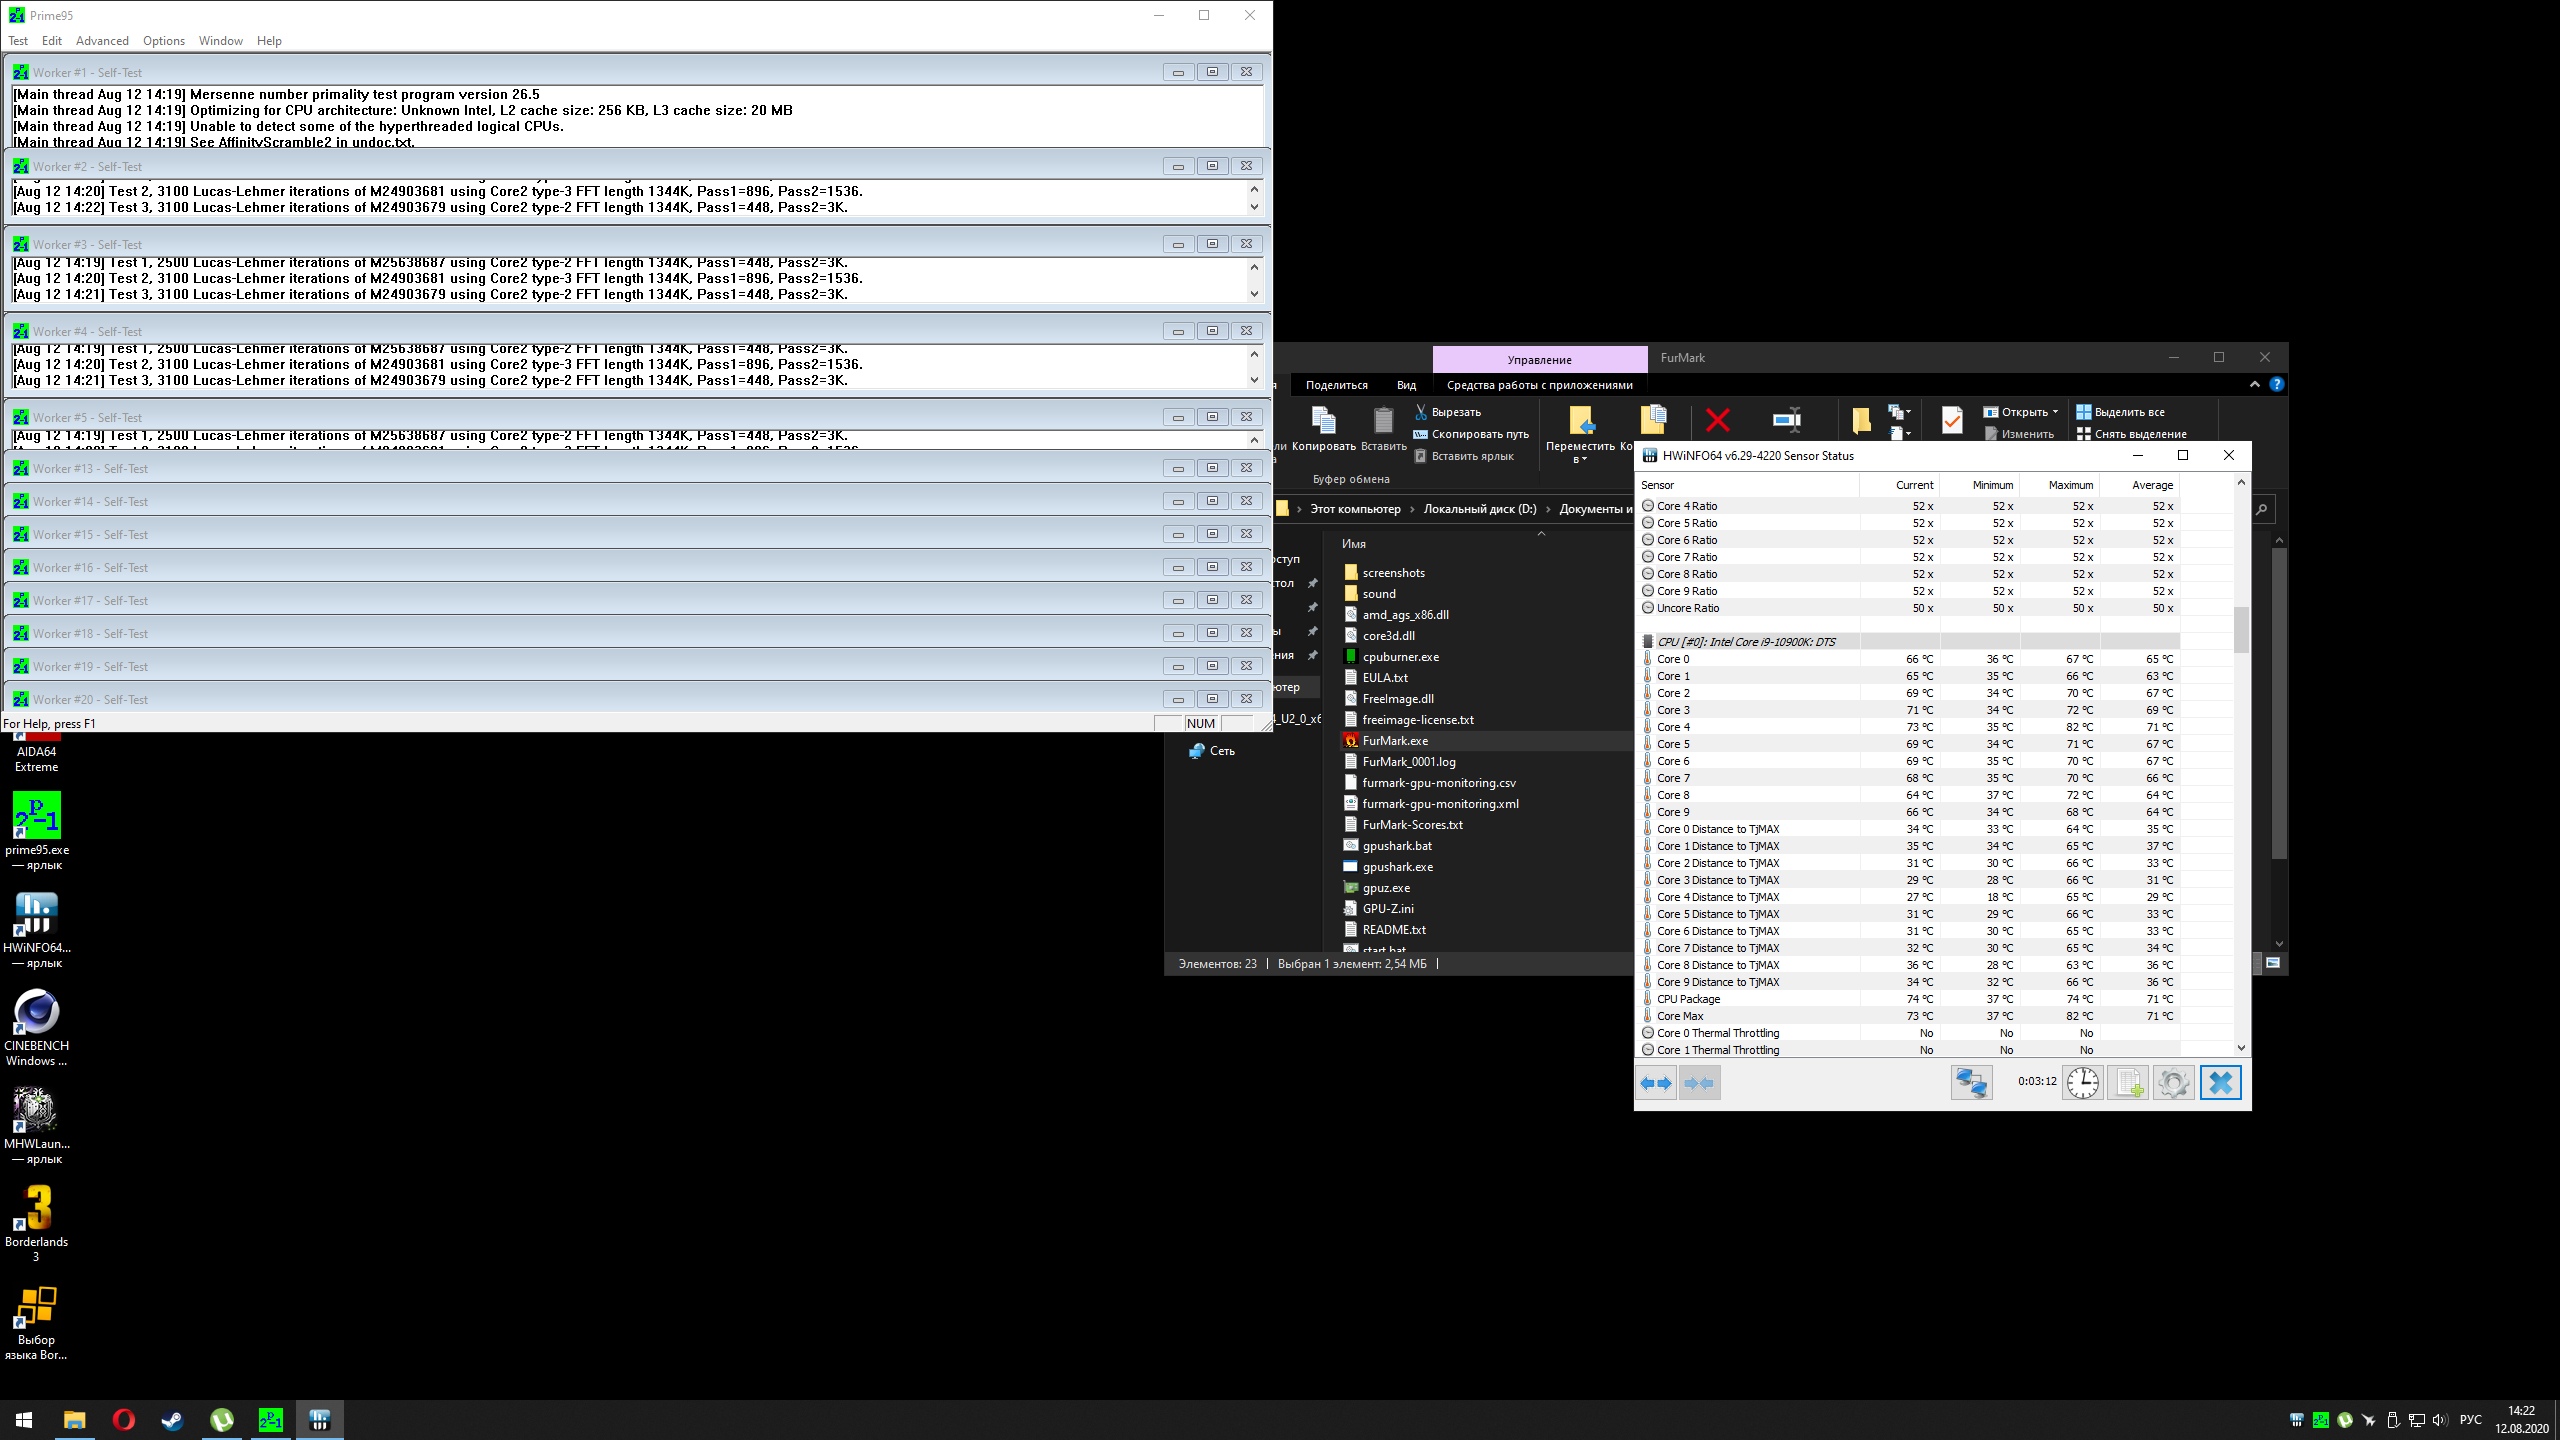Click the red X delete icon in Explorer ribbon

pos(1717,420)
